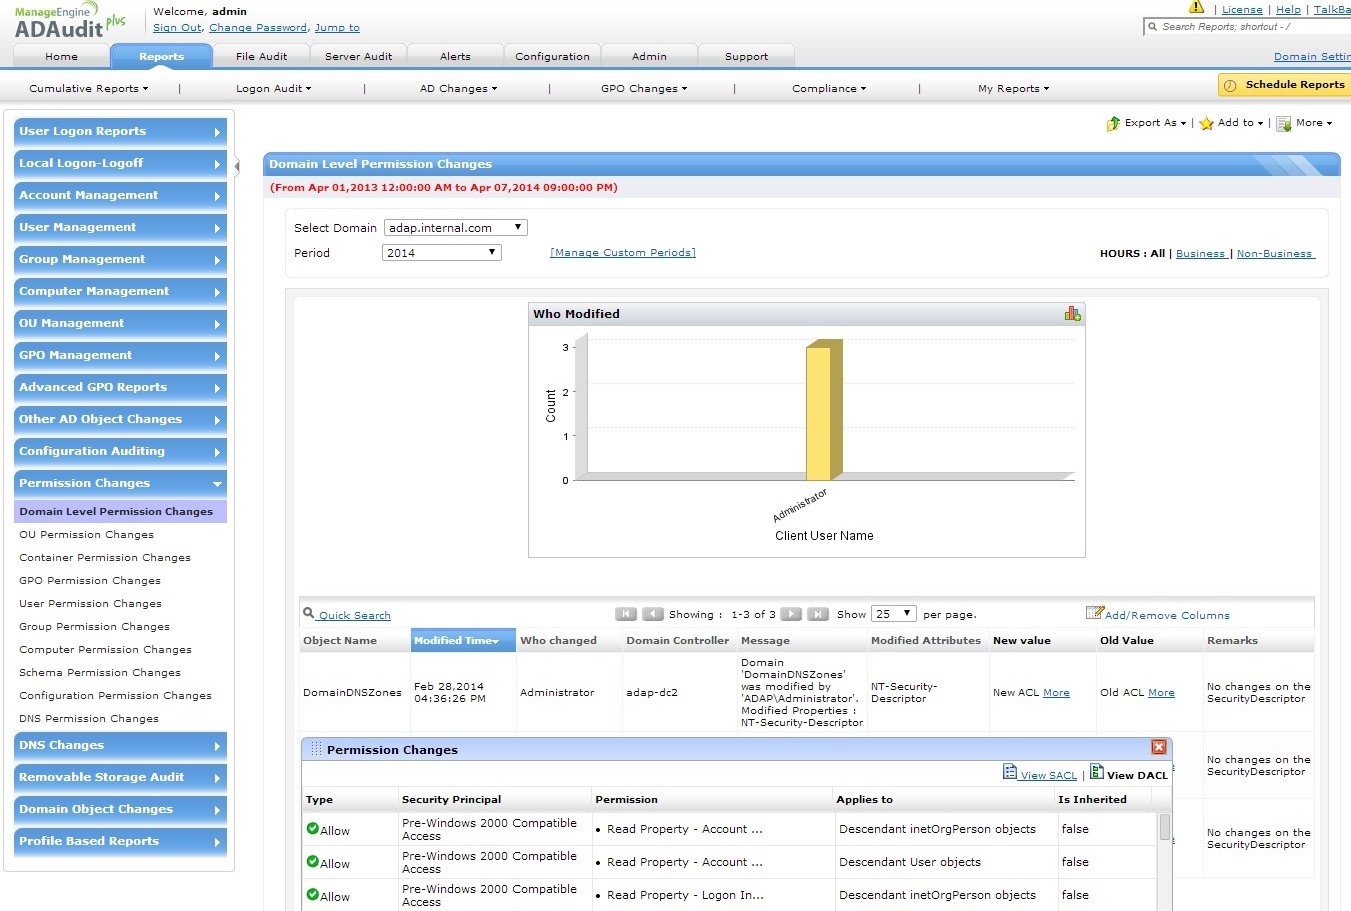The width and height of the screenshot is (1351, 911).
Task: Go to the first page of results
Action: [x=625, y=614]
